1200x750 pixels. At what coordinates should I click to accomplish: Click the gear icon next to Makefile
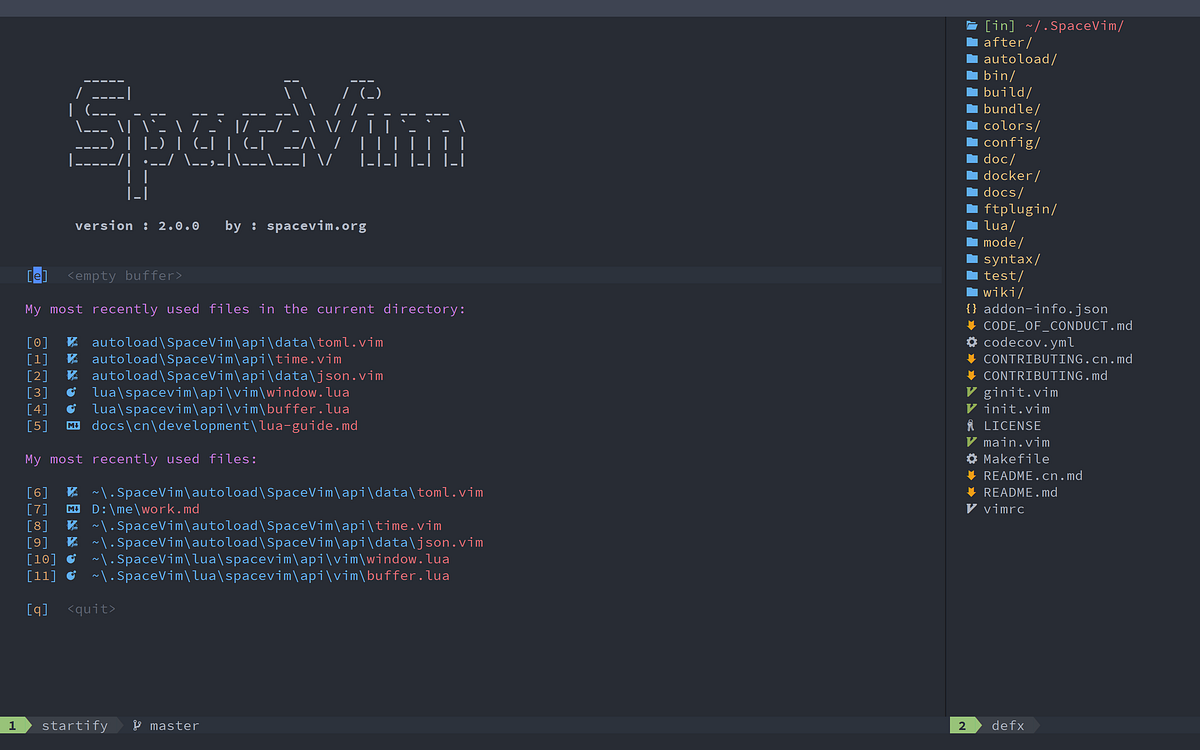971,458
